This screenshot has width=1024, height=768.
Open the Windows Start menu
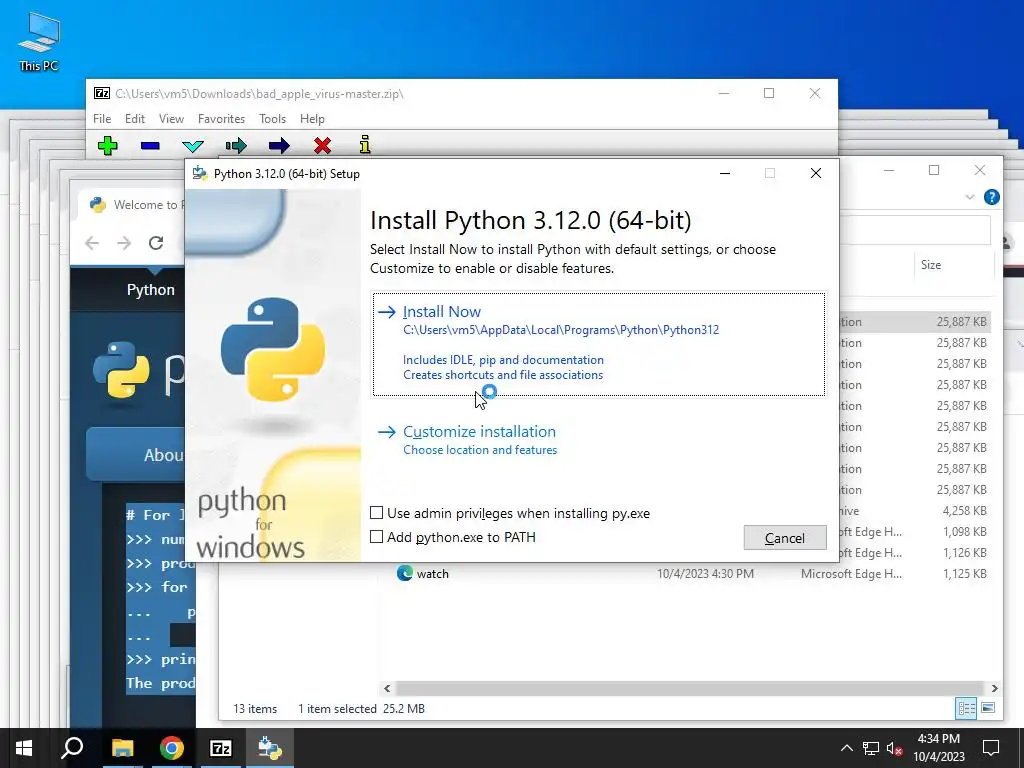click(x=24, y=748)
